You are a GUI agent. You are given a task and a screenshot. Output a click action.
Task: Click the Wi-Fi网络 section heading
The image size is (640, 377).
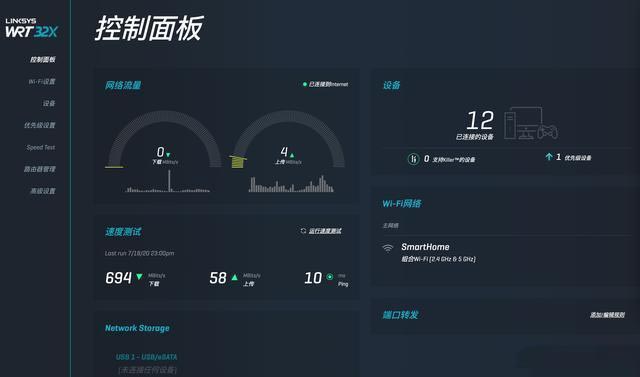pos(402,203)
